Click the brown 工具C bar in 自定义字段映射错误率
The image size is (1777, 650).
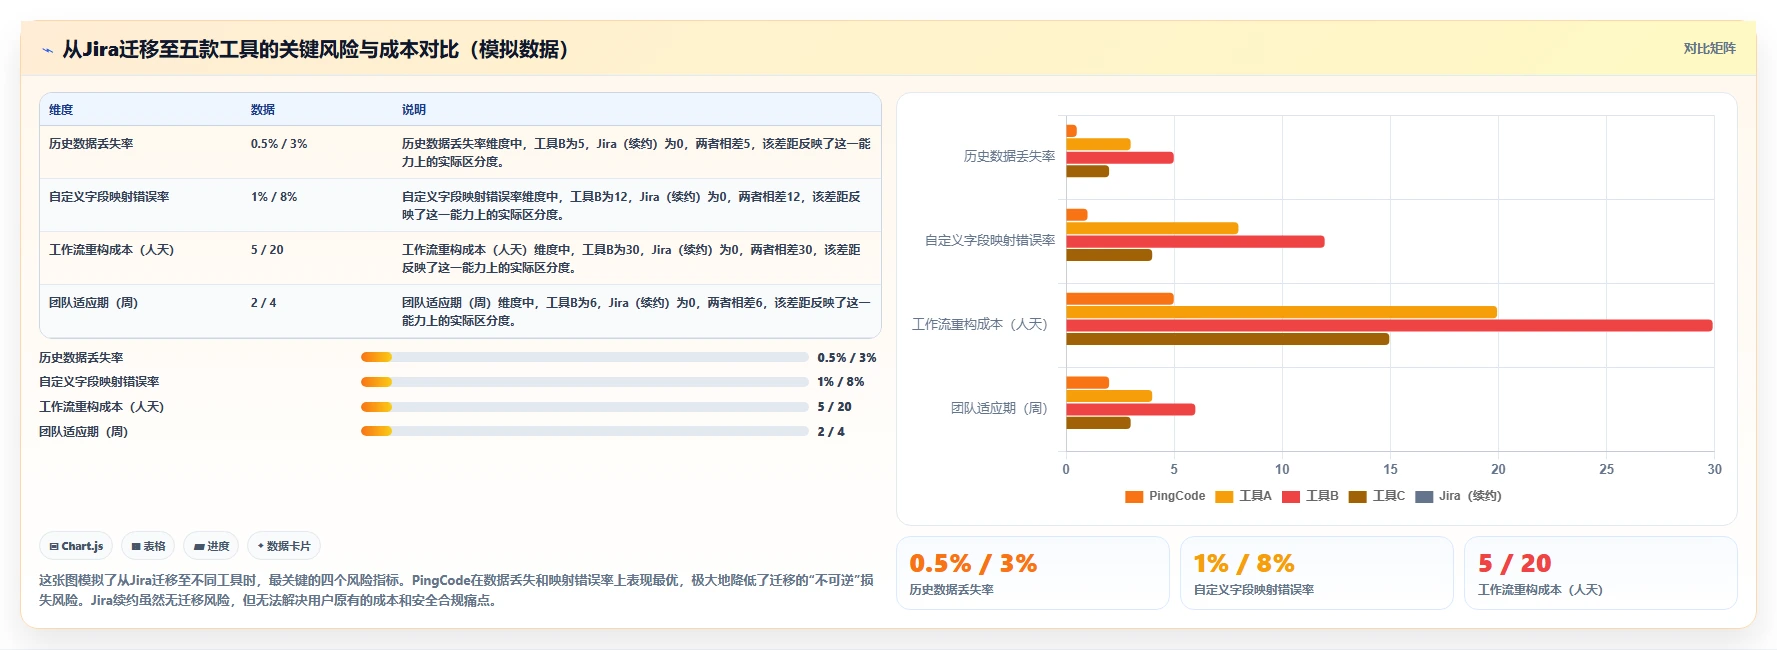tap(1109, 255)
